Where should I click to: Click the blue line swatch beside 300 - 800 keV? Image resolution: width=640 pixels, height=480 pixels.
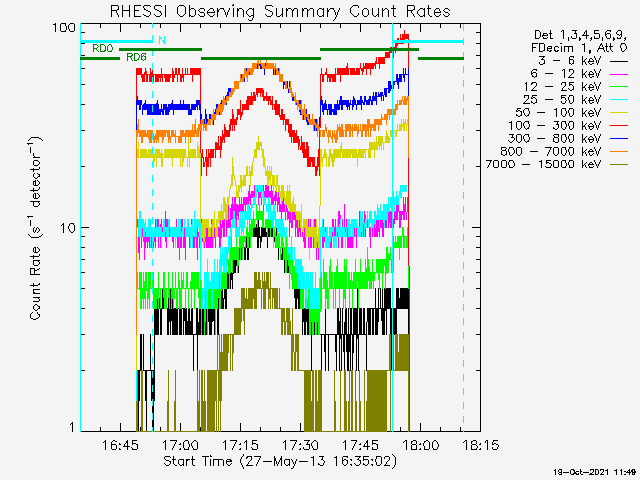(619, 139)
